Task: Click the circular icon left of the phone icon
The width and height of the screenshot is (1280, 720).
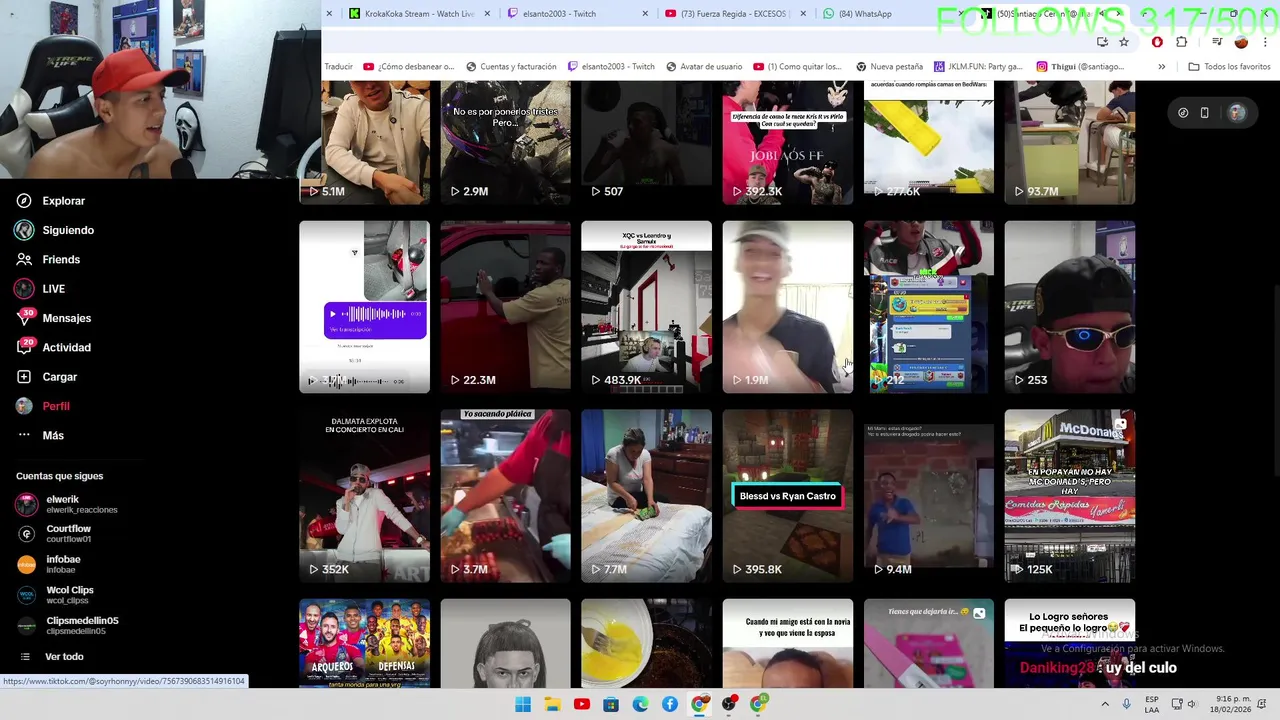Action: pos(1183,113)
